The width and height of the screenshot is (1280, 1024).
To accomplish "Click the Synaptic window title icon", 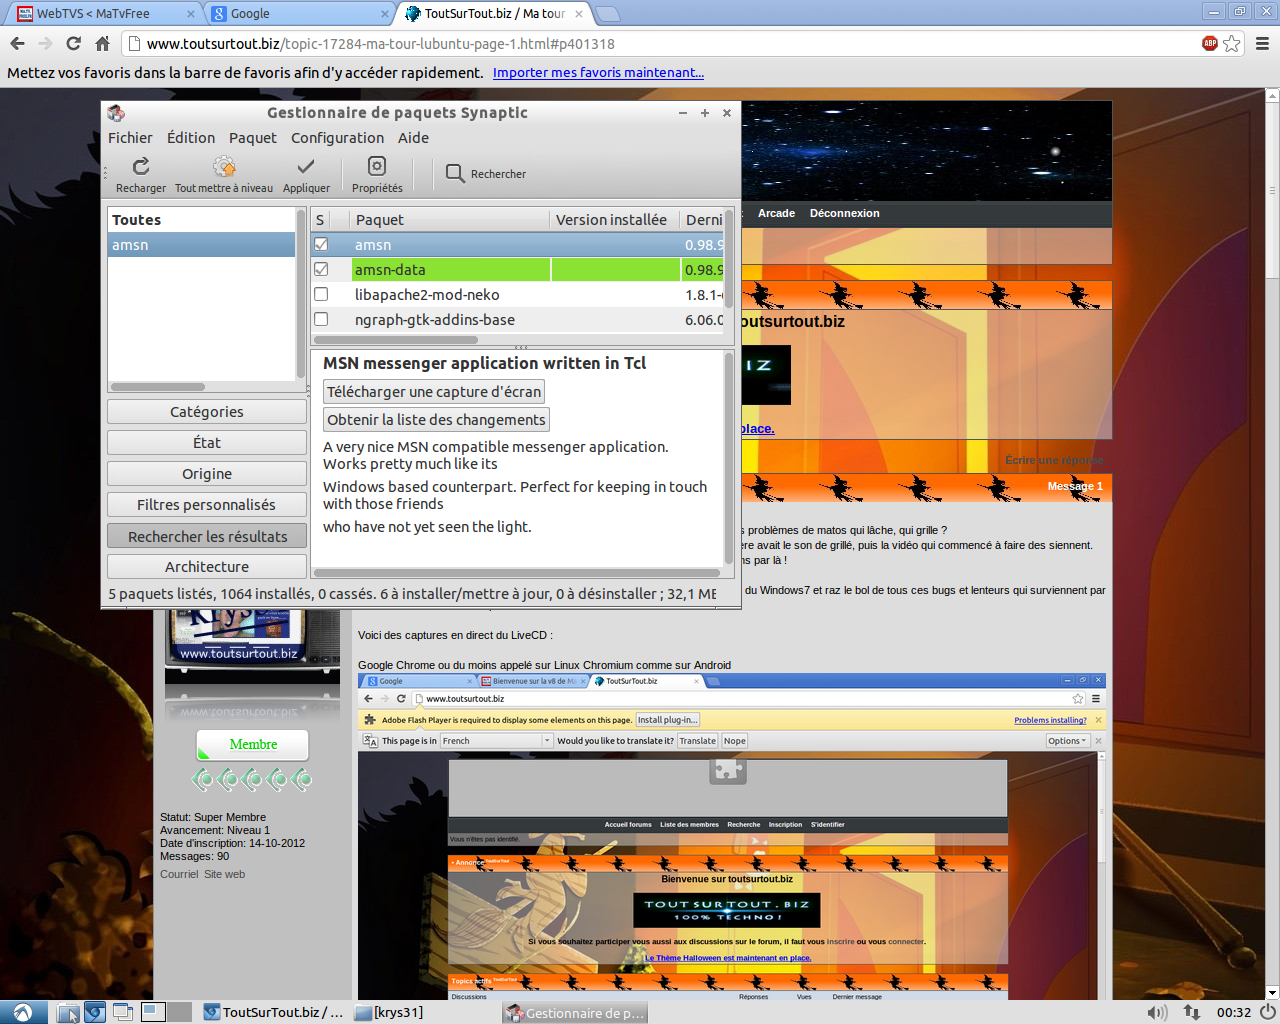I will [116, 113].
